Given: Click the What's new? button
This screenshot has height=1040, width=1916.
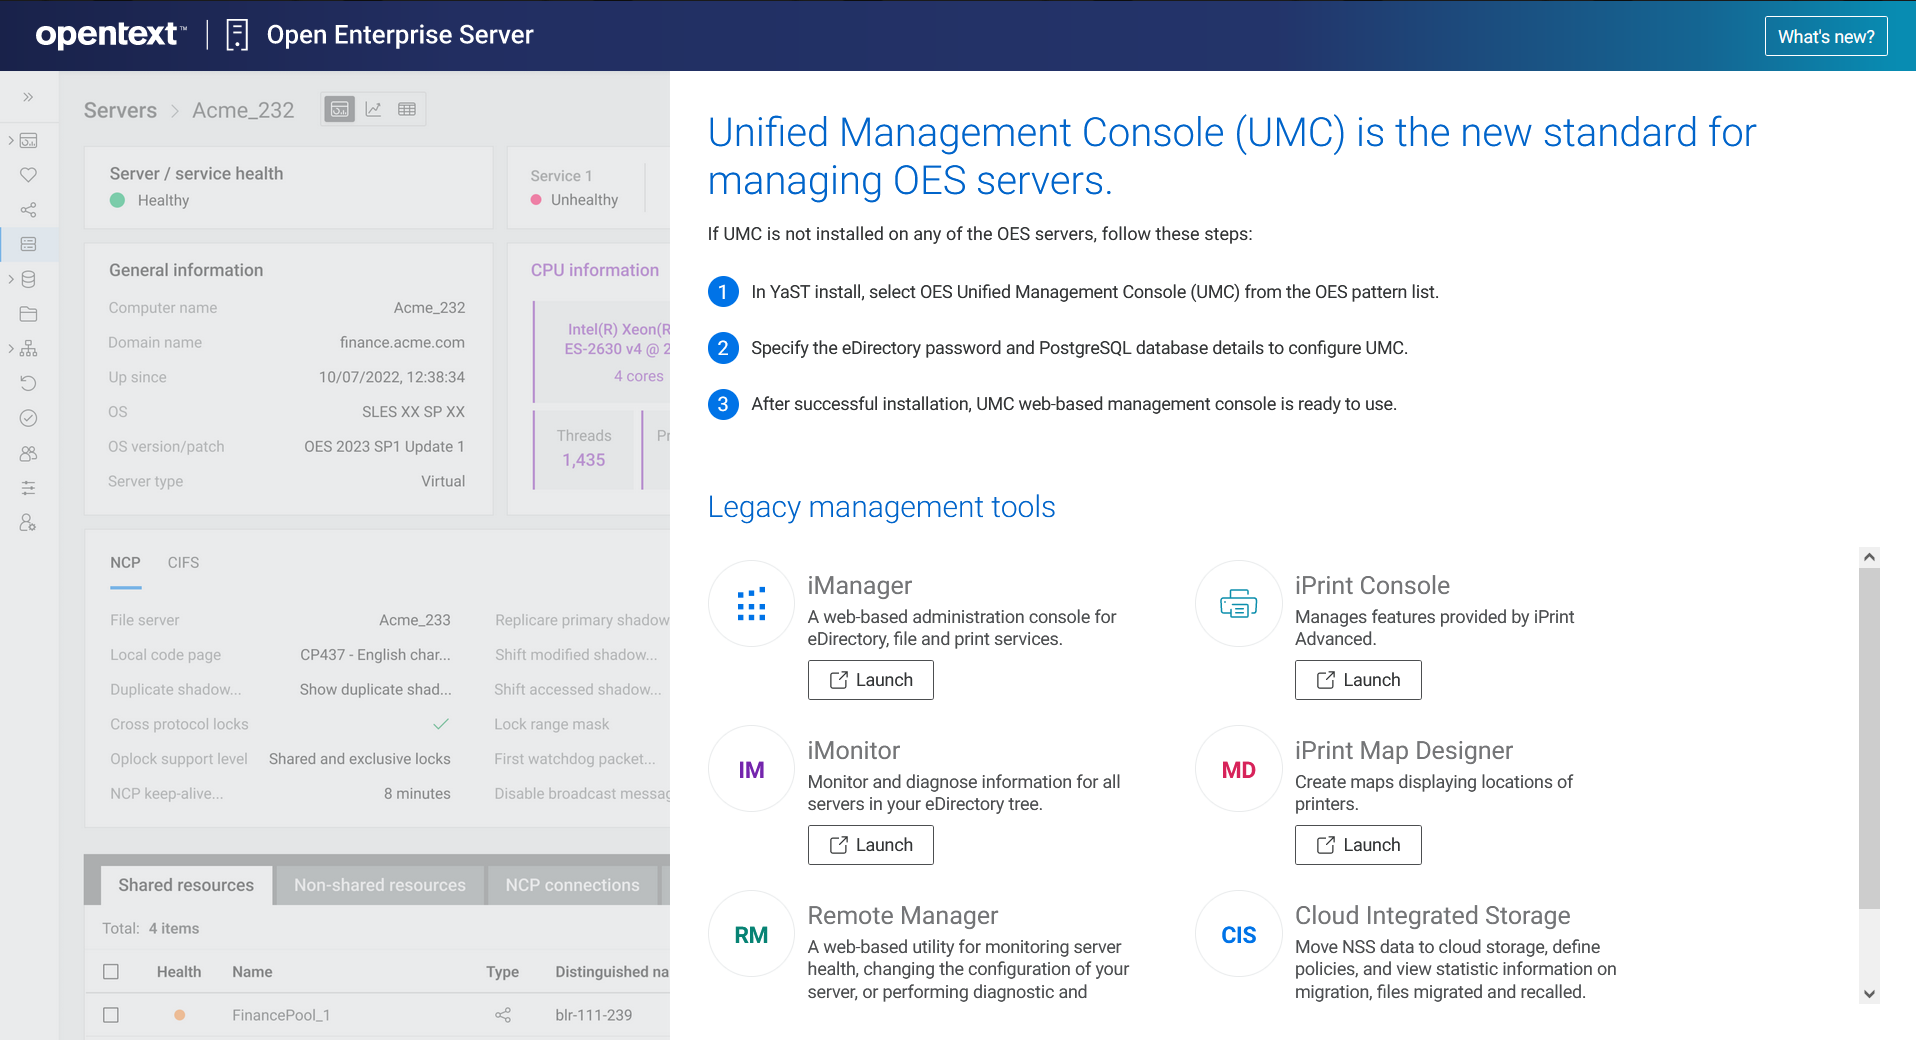Looking at the screenshot, I should (x=1825, y=37).
